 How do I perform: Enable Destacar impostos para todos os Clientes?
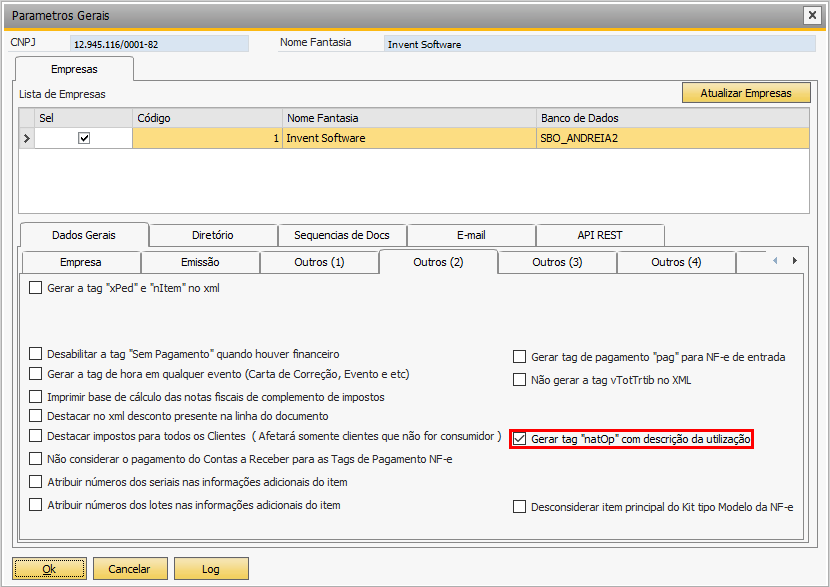point(35,436)
